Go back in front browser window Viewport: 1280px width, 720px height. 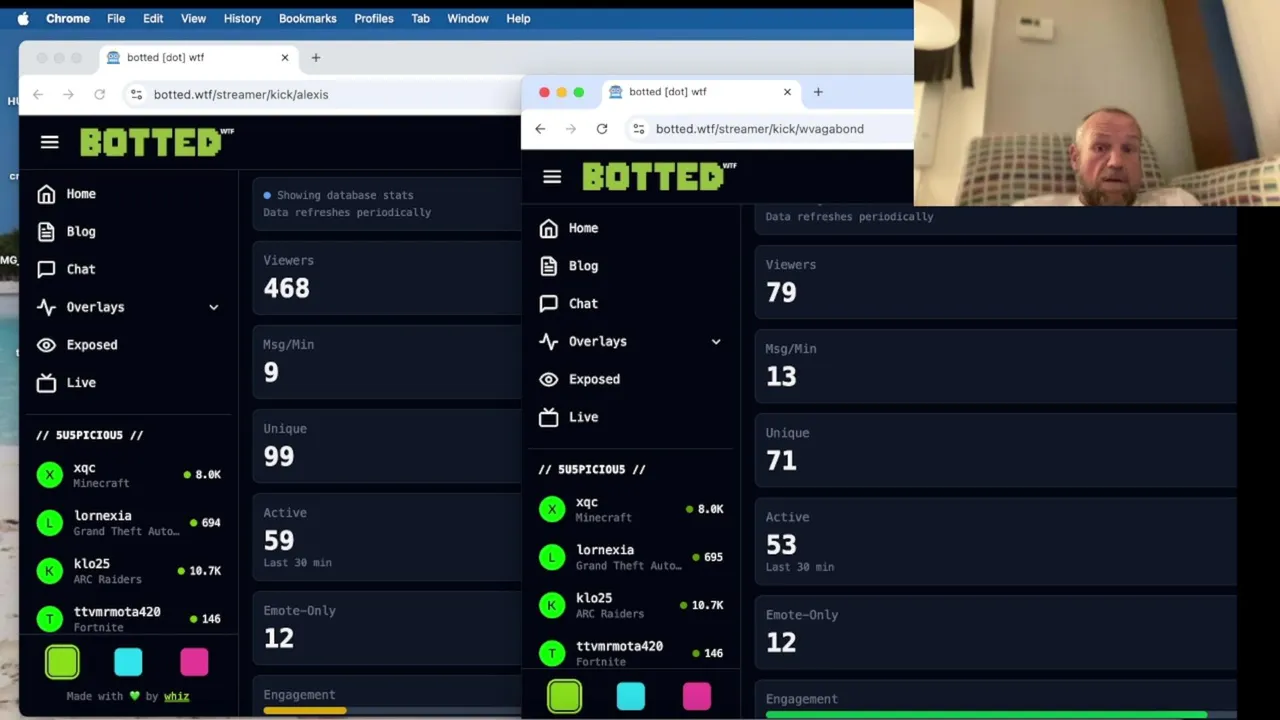pyautogui.click(x=540, y=129)
